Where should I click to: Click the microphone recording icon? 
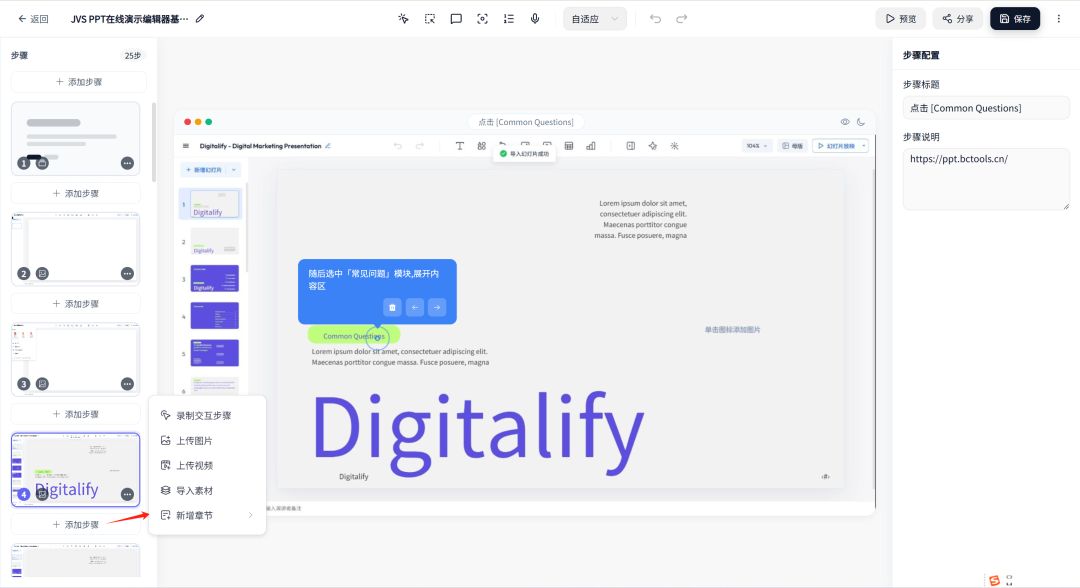point(534,19)
